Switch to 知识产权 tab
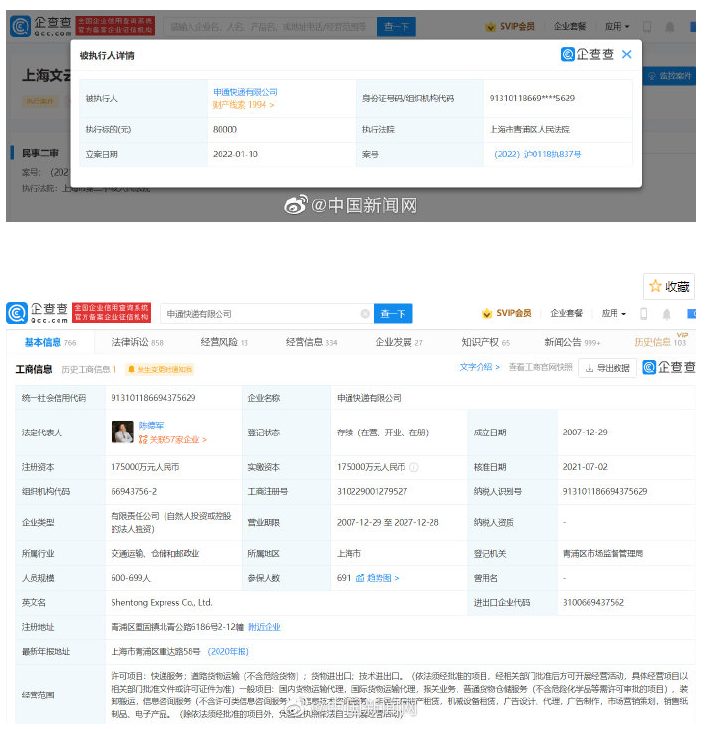Viewport: 717px width, 729px height. 485,342
